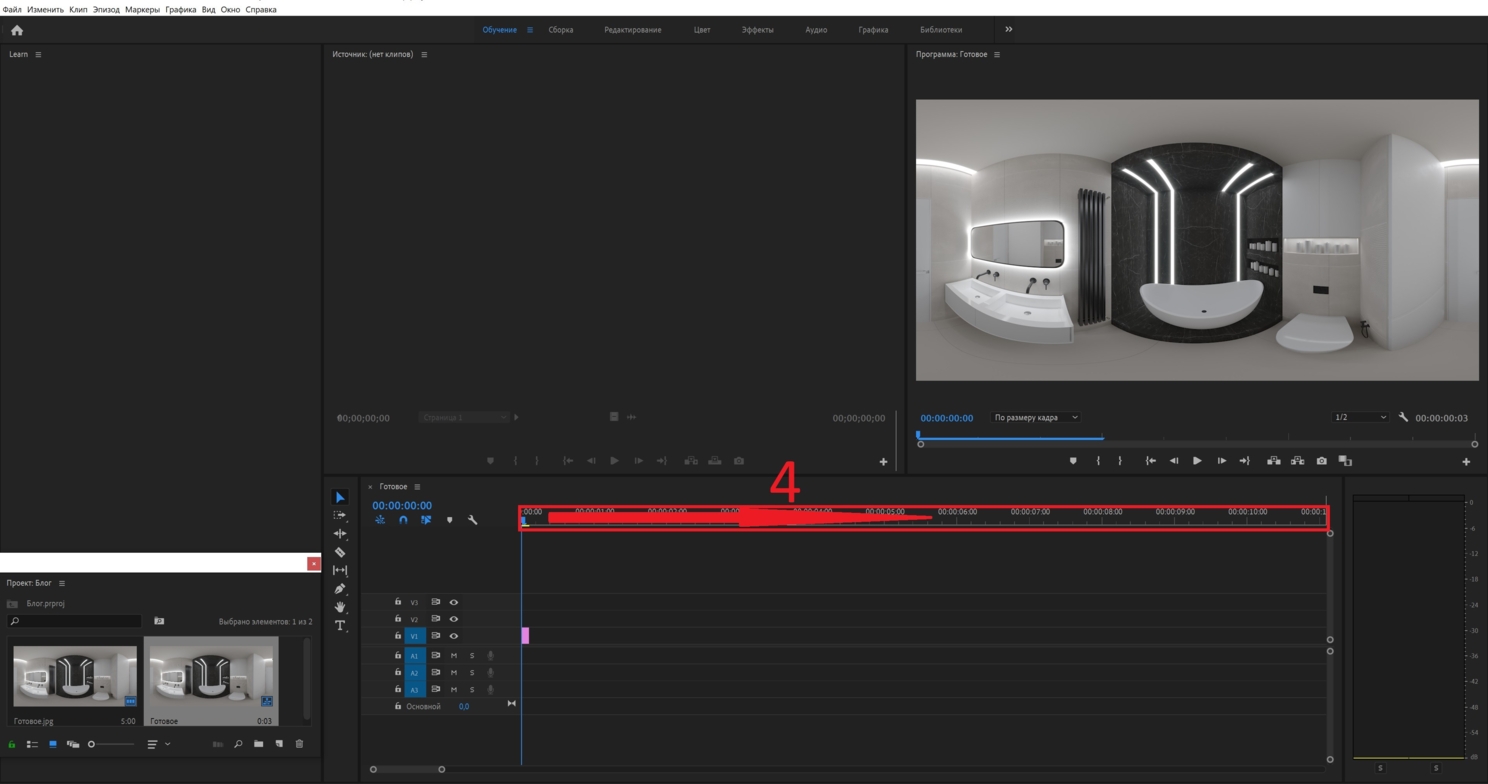Select the Razor tool

click(x=340, y=552)
